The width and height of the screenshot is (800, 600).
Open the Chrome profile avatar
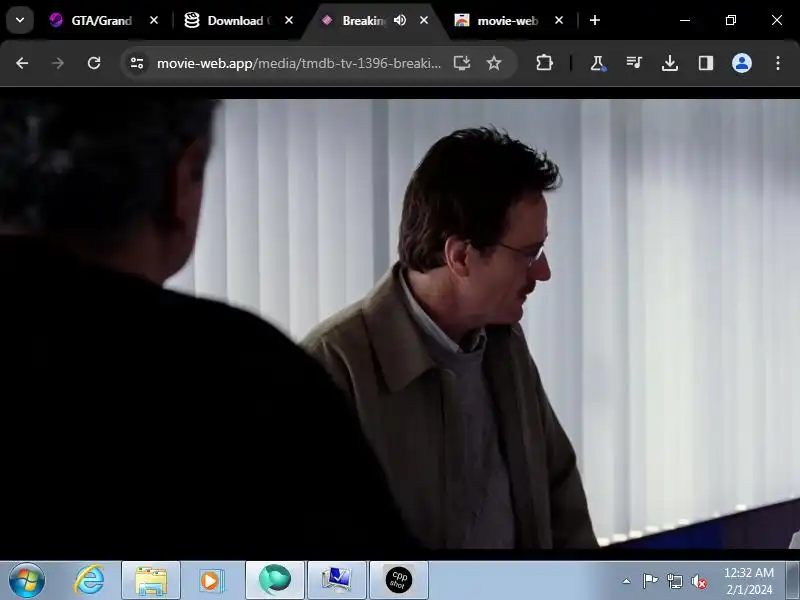(742, 63)
